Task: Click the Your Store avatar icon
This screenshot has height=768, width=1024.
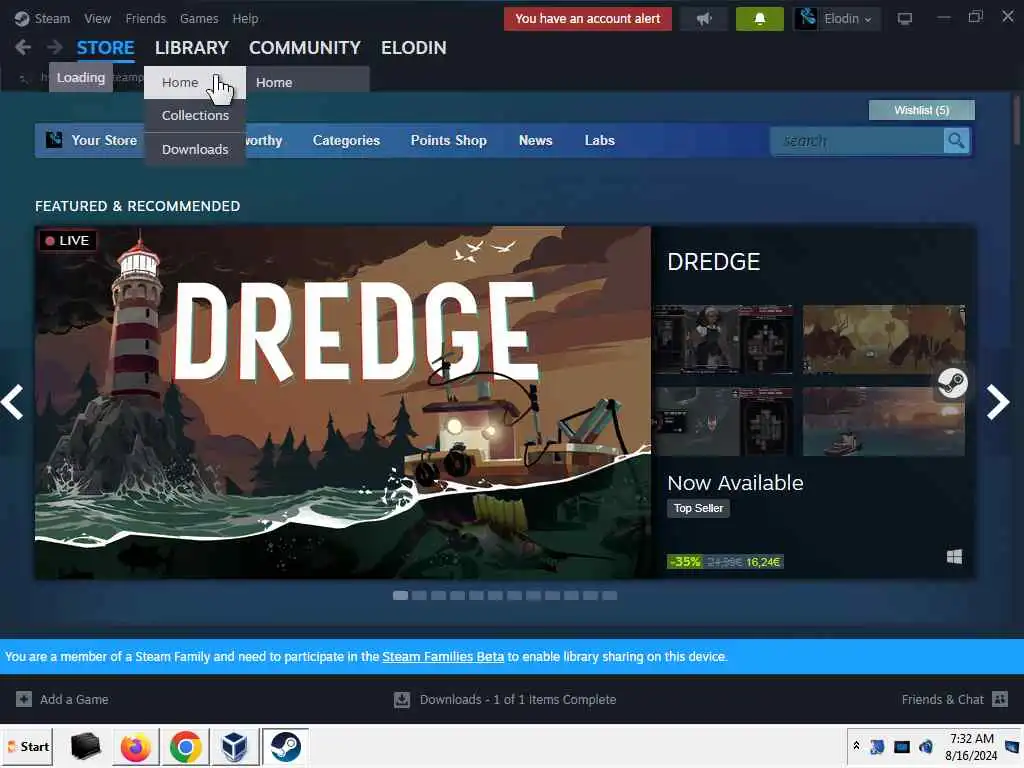Action: pyautogui.click(x=54, y=140)
